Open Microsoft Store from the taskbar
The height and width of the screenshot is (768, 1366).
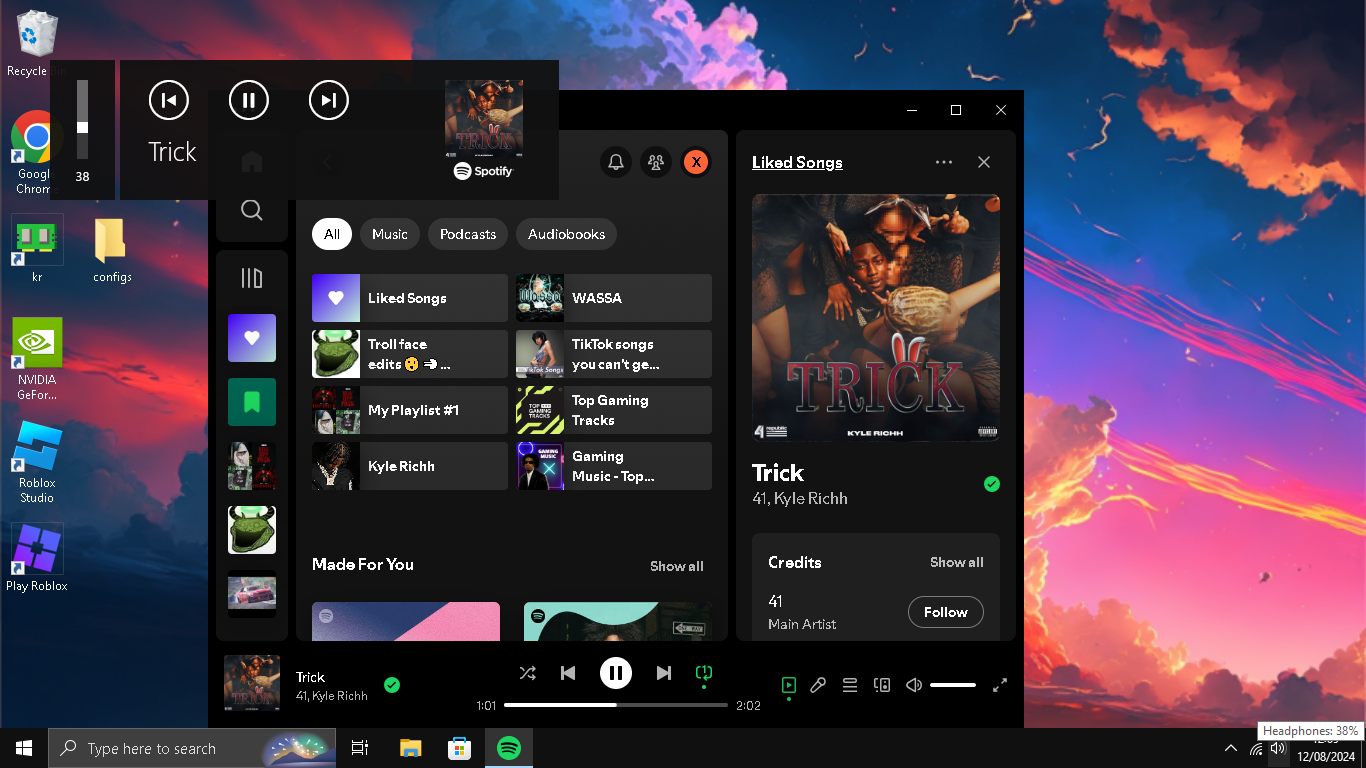(x=459, y=748)
